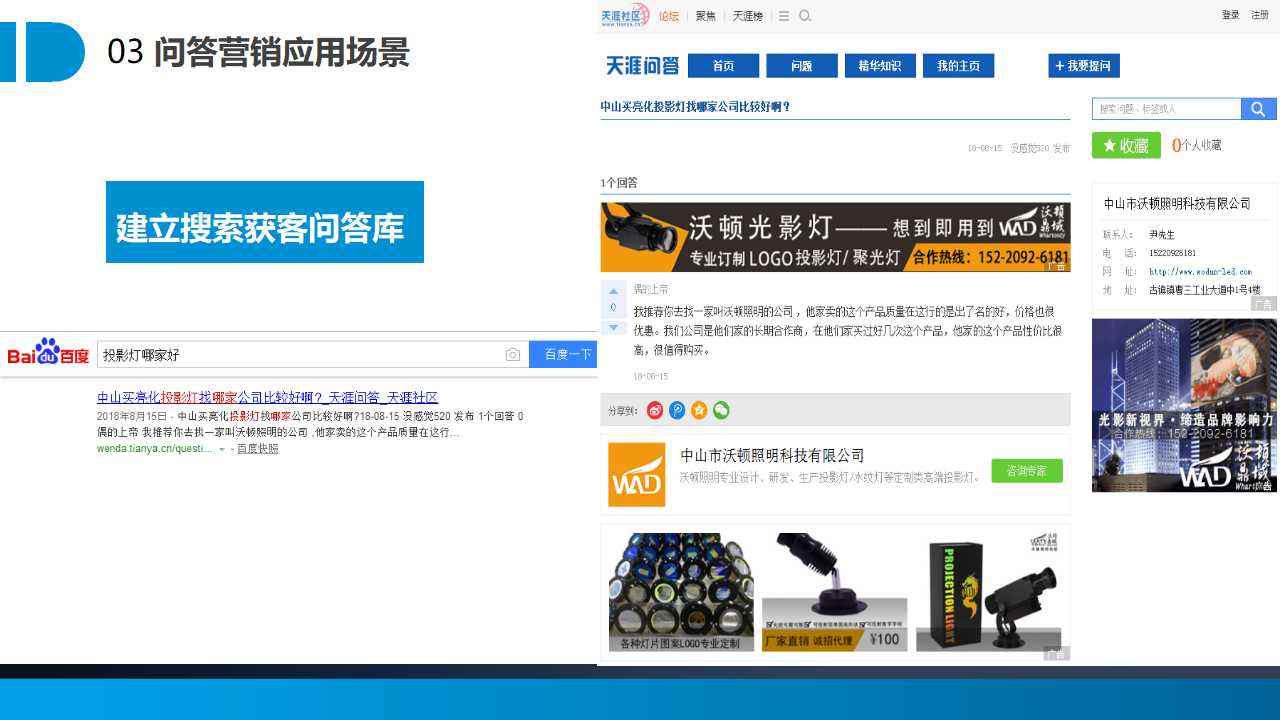
Task: Open the Projection Light box product image
Action: click(989, 592)
